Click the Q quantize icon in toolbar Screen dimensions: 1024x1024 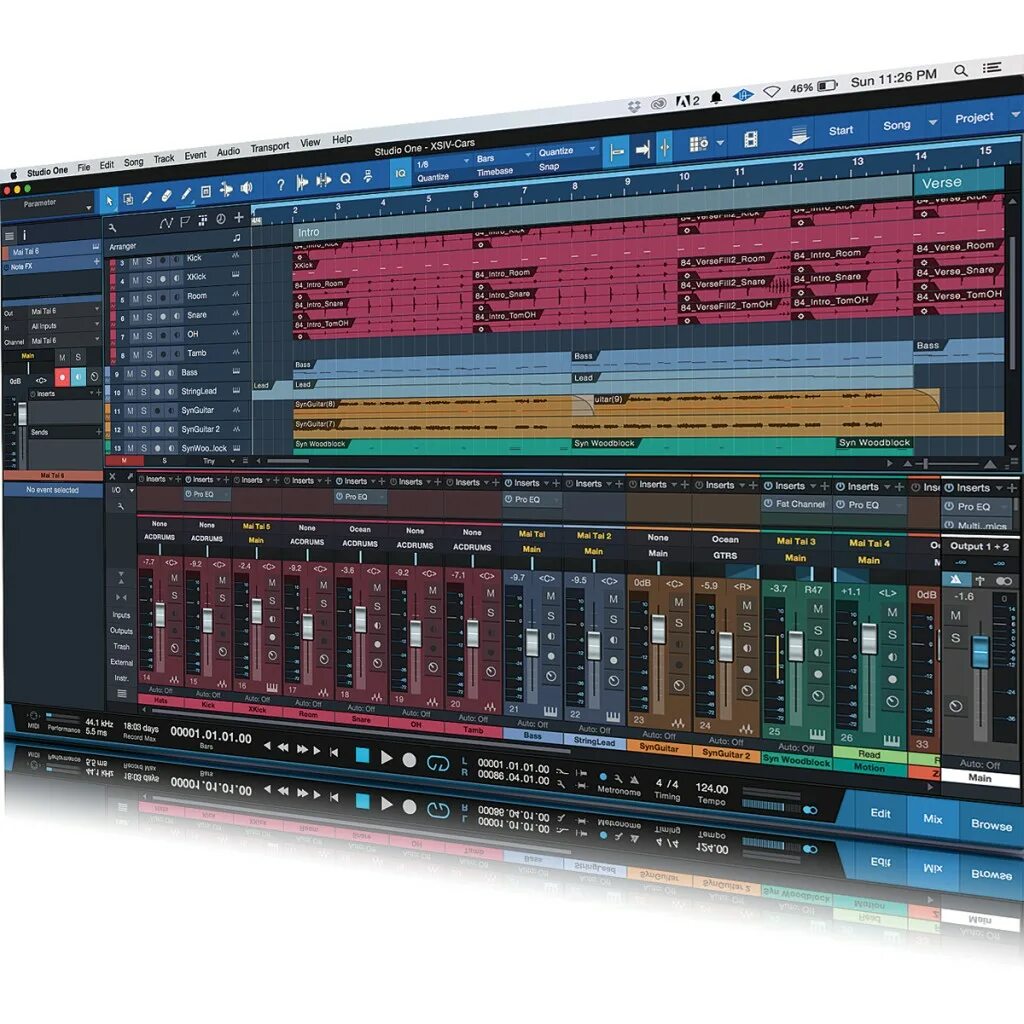(345, 178)
